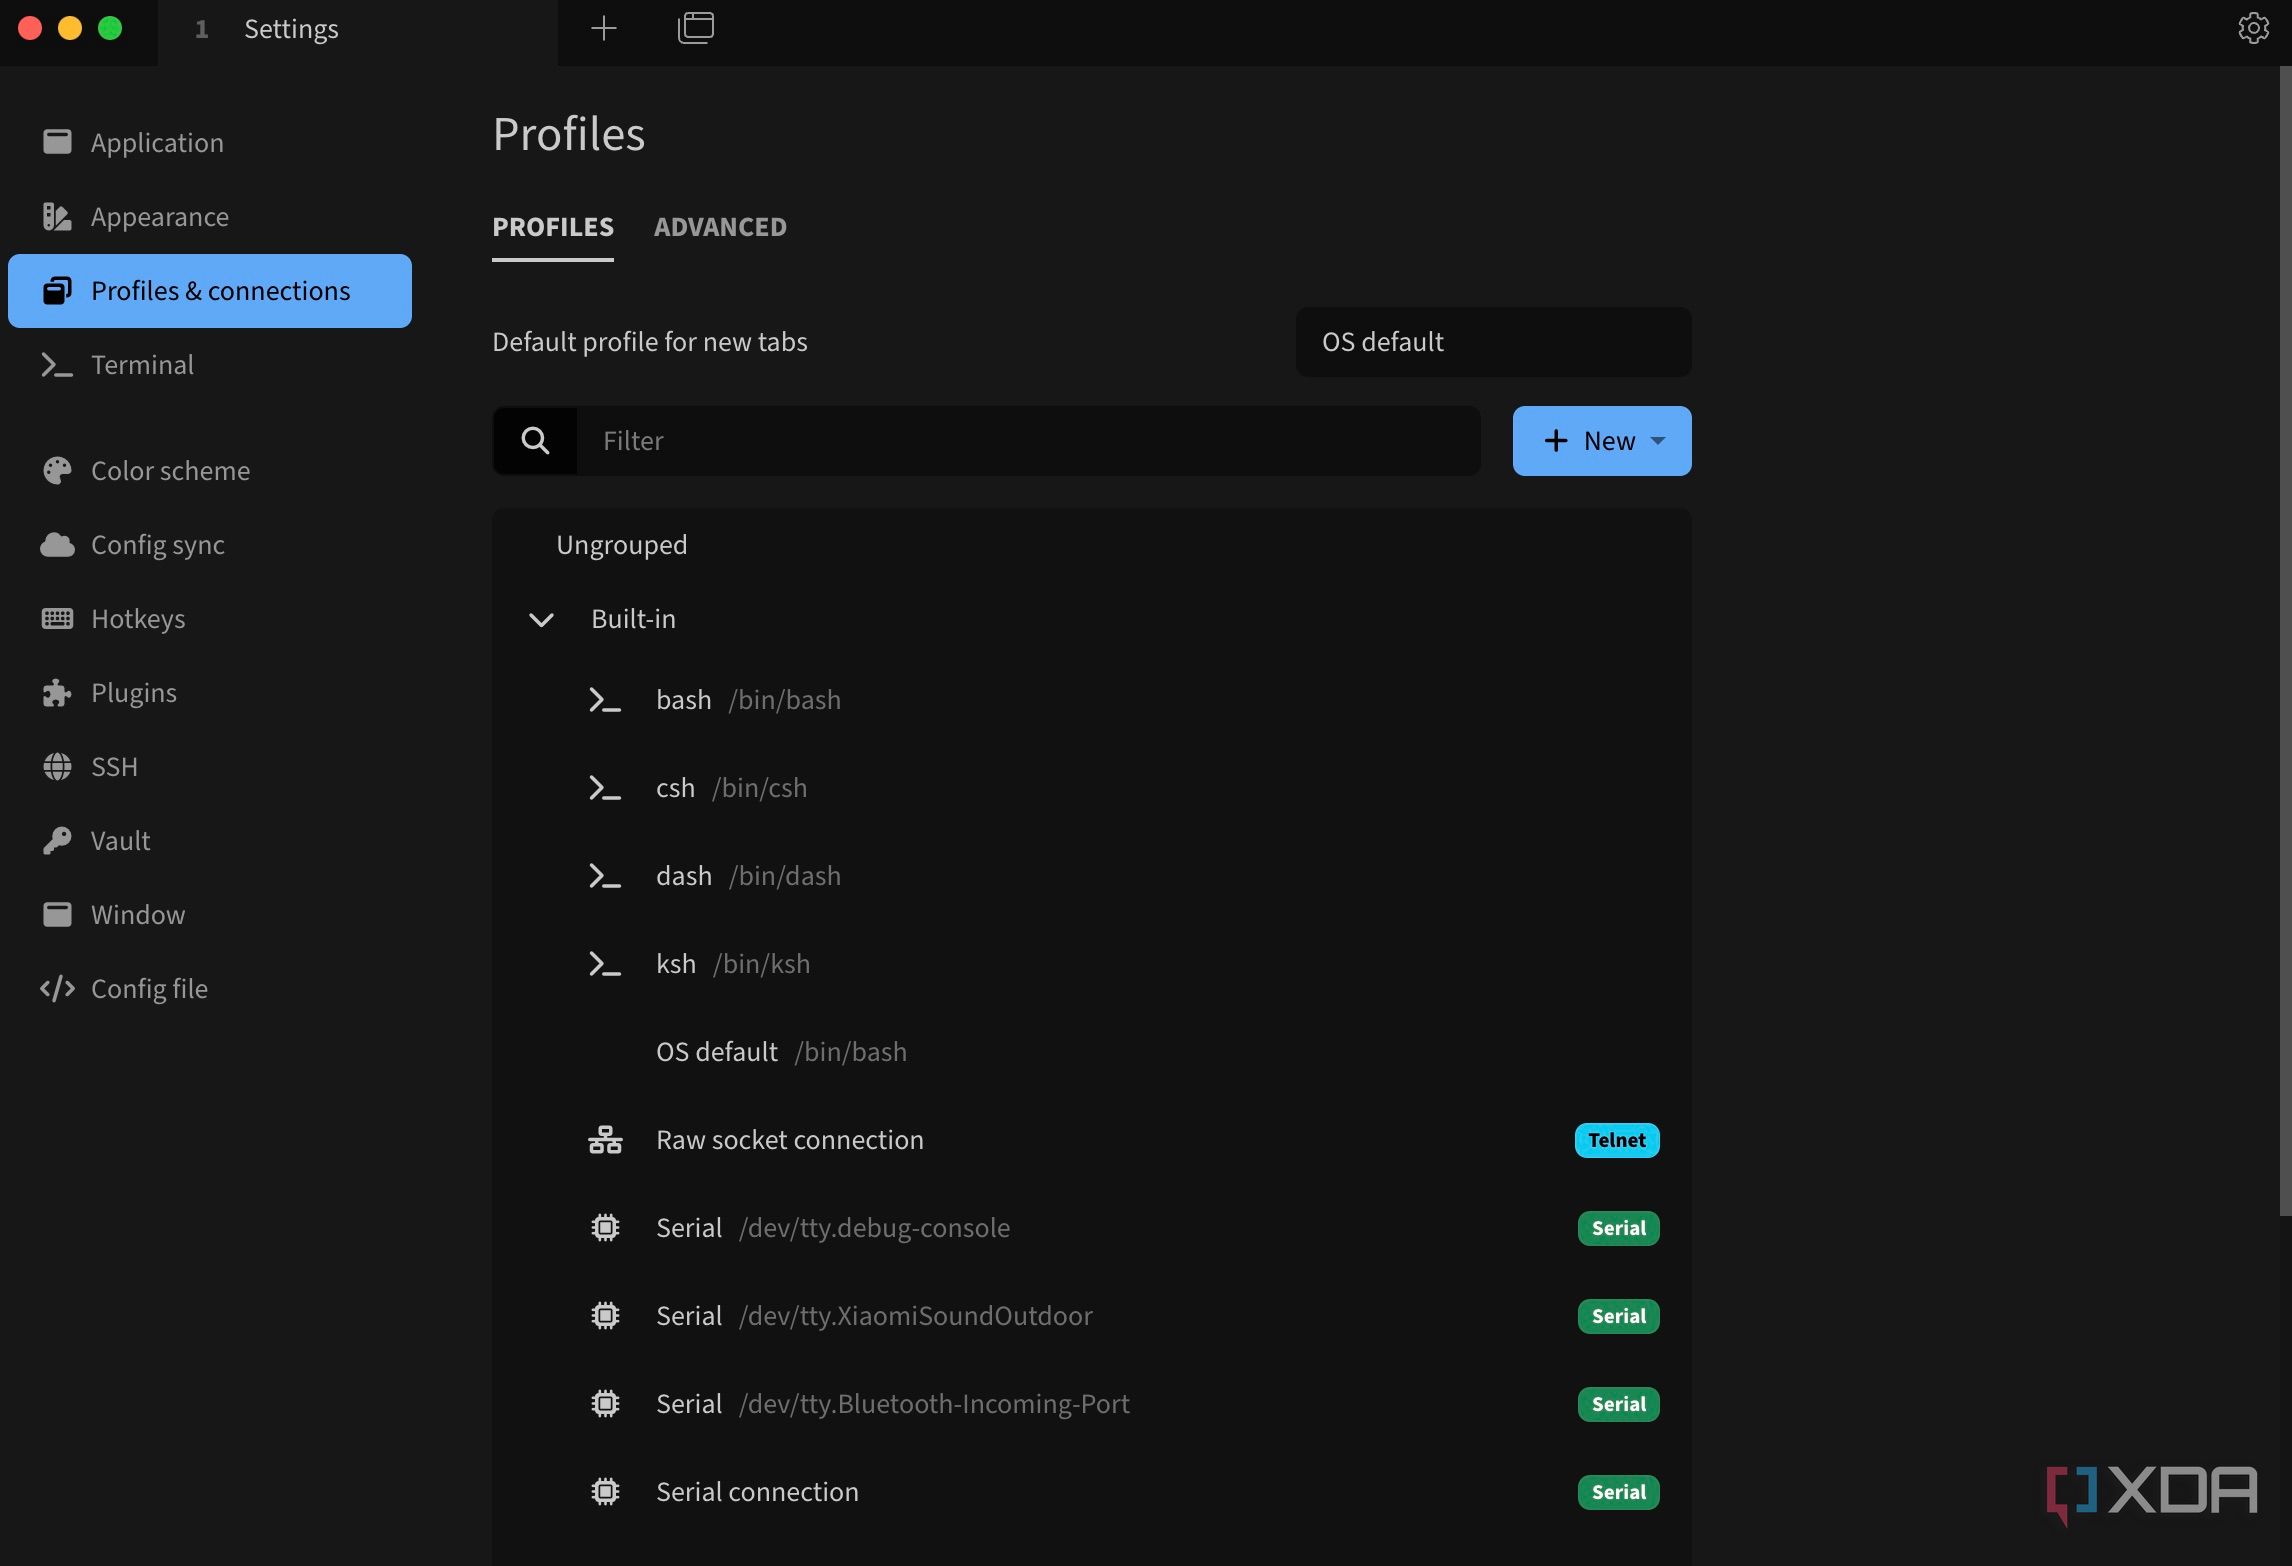Open the New profile dropdown arrow
The width and height of the screenshot is (2292, 1566).
tap(1658, 441)
